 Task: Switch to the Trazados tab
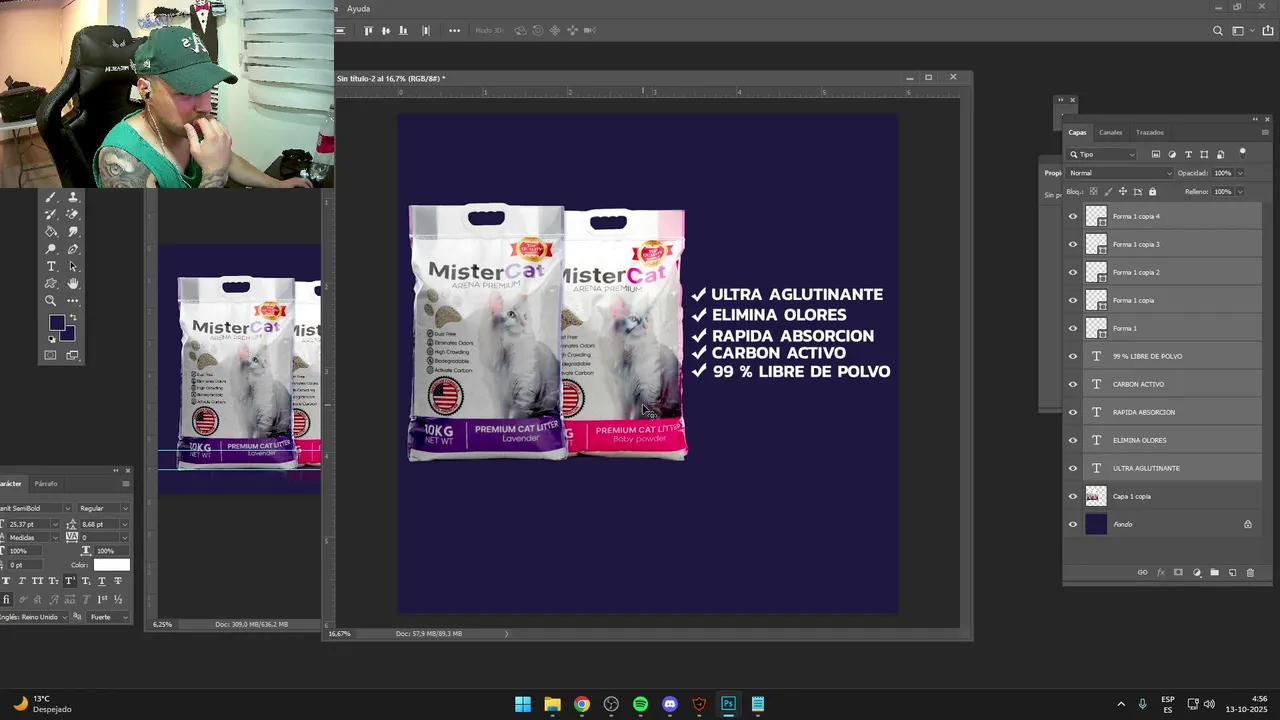click(x=1149, y=132)
